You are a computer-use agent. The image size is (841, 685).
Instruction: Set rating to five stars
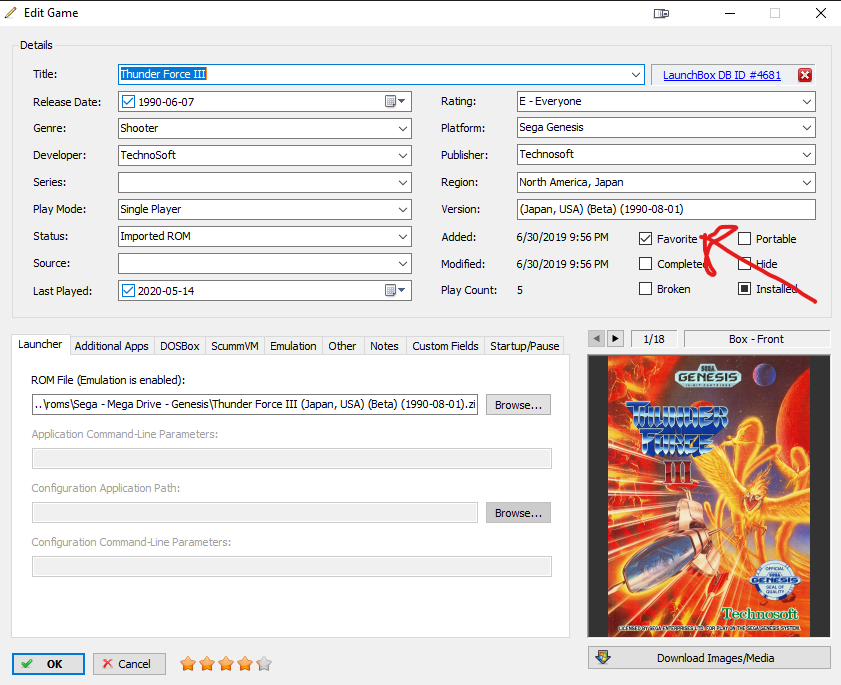[264, 664]
